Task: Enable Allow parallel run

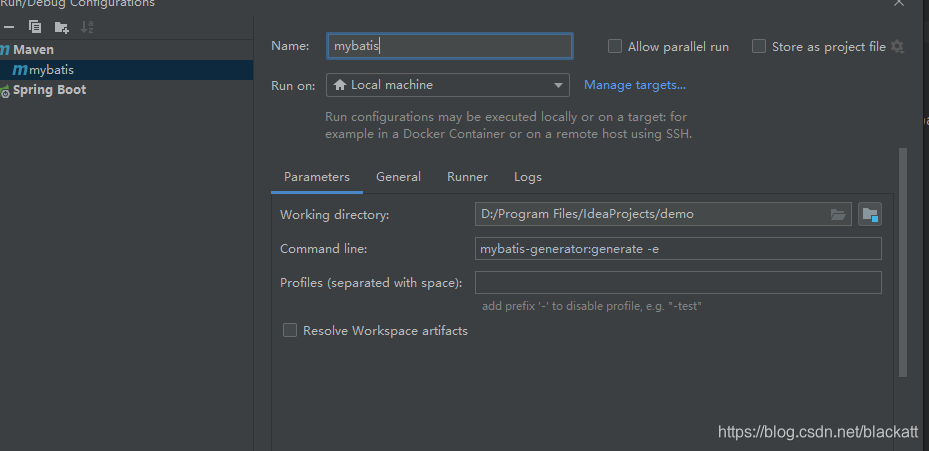Action: (x=615, y=46)
